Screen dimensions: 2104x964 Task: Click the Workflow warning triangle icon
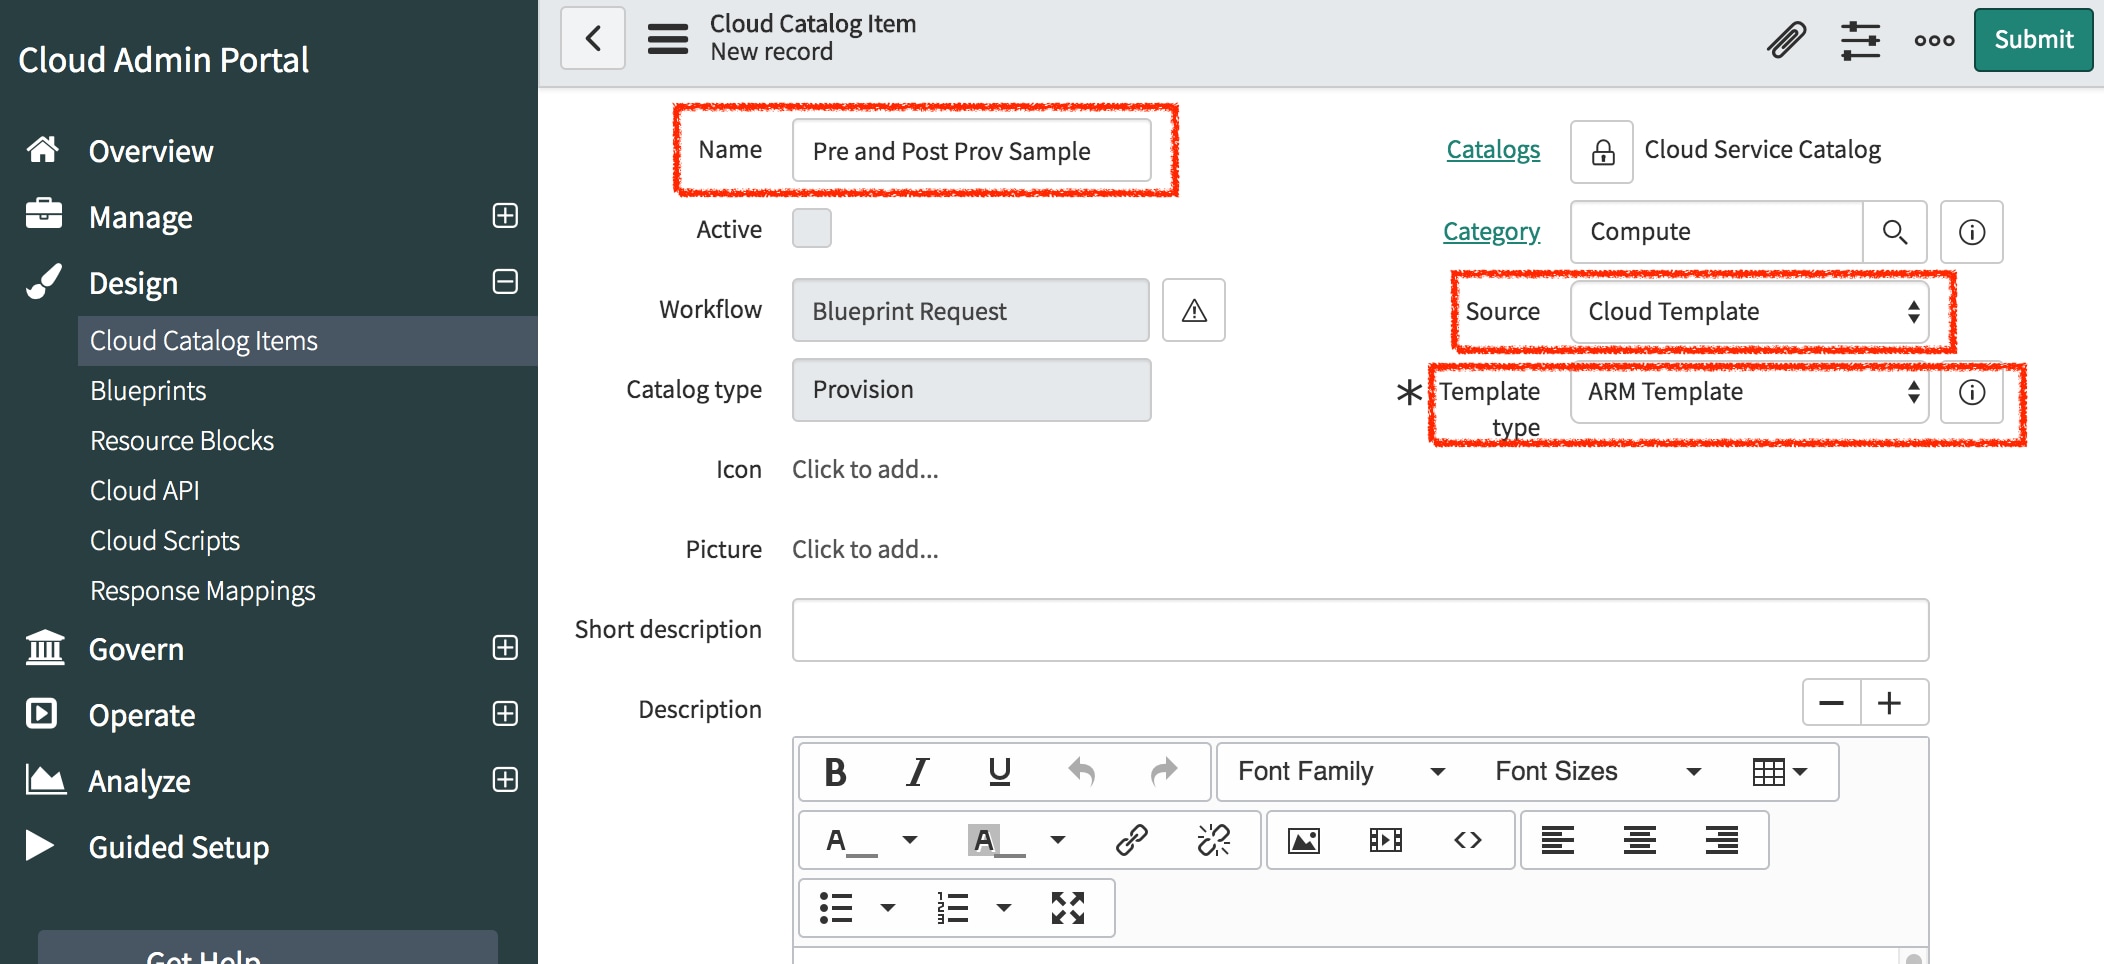coord(1194,311)
